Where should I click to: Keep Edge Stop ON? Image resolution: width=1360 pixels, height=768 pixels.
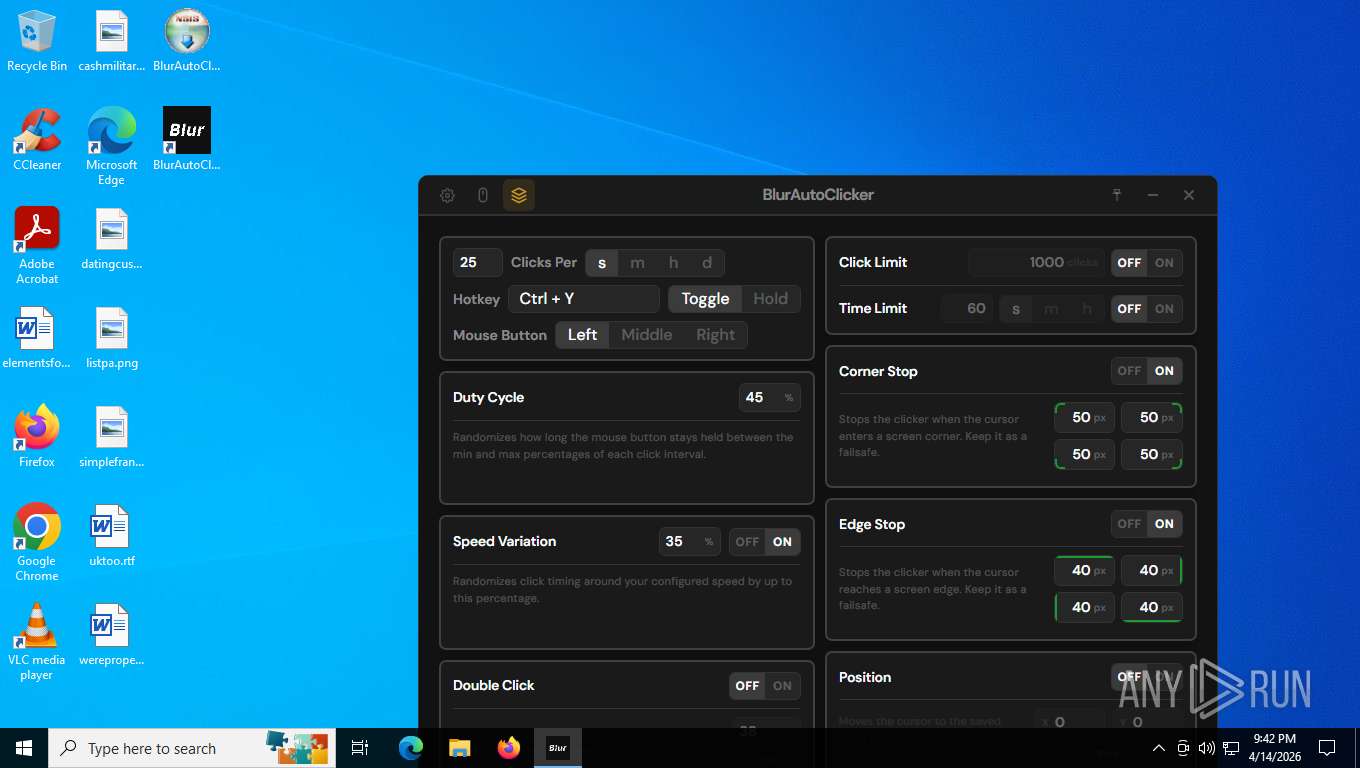coord(1164,524)
